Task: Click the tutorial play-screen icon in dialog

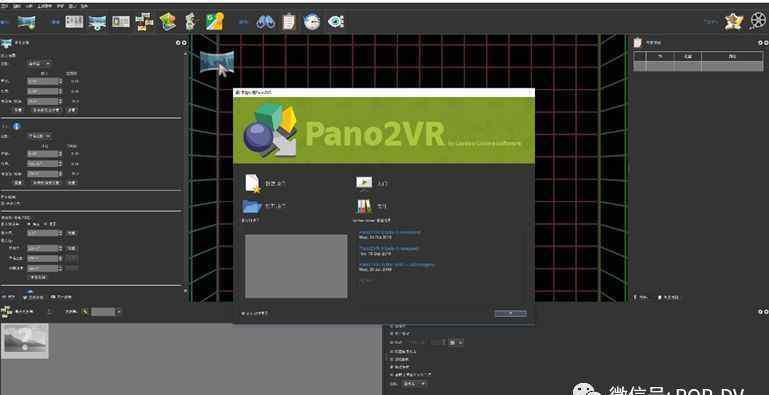Action: coord(364,183)
